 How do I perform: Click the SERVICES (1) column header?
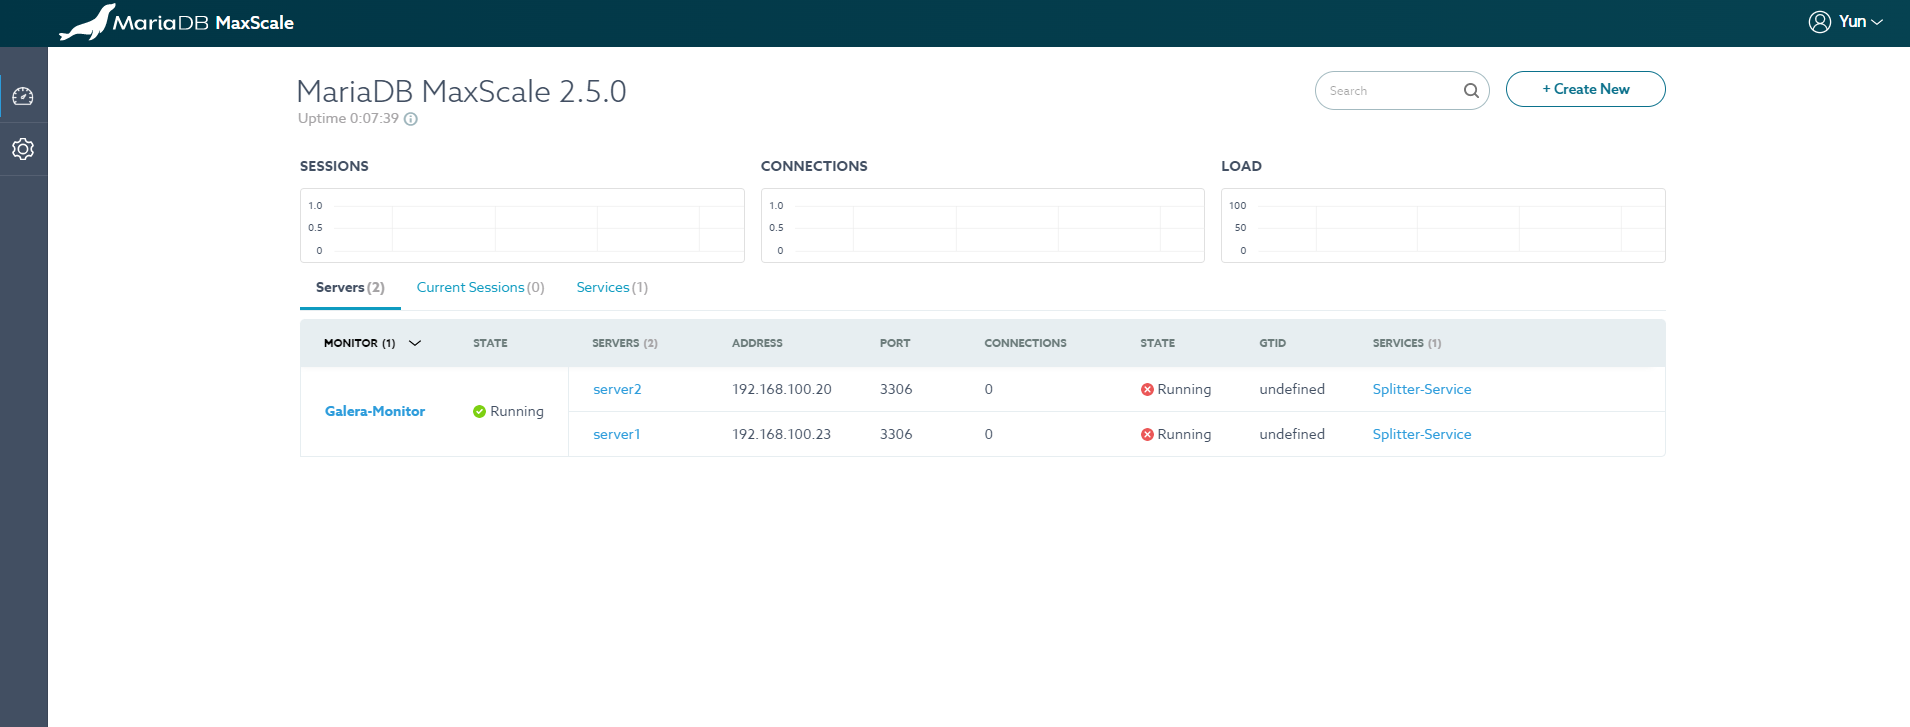1407,343
